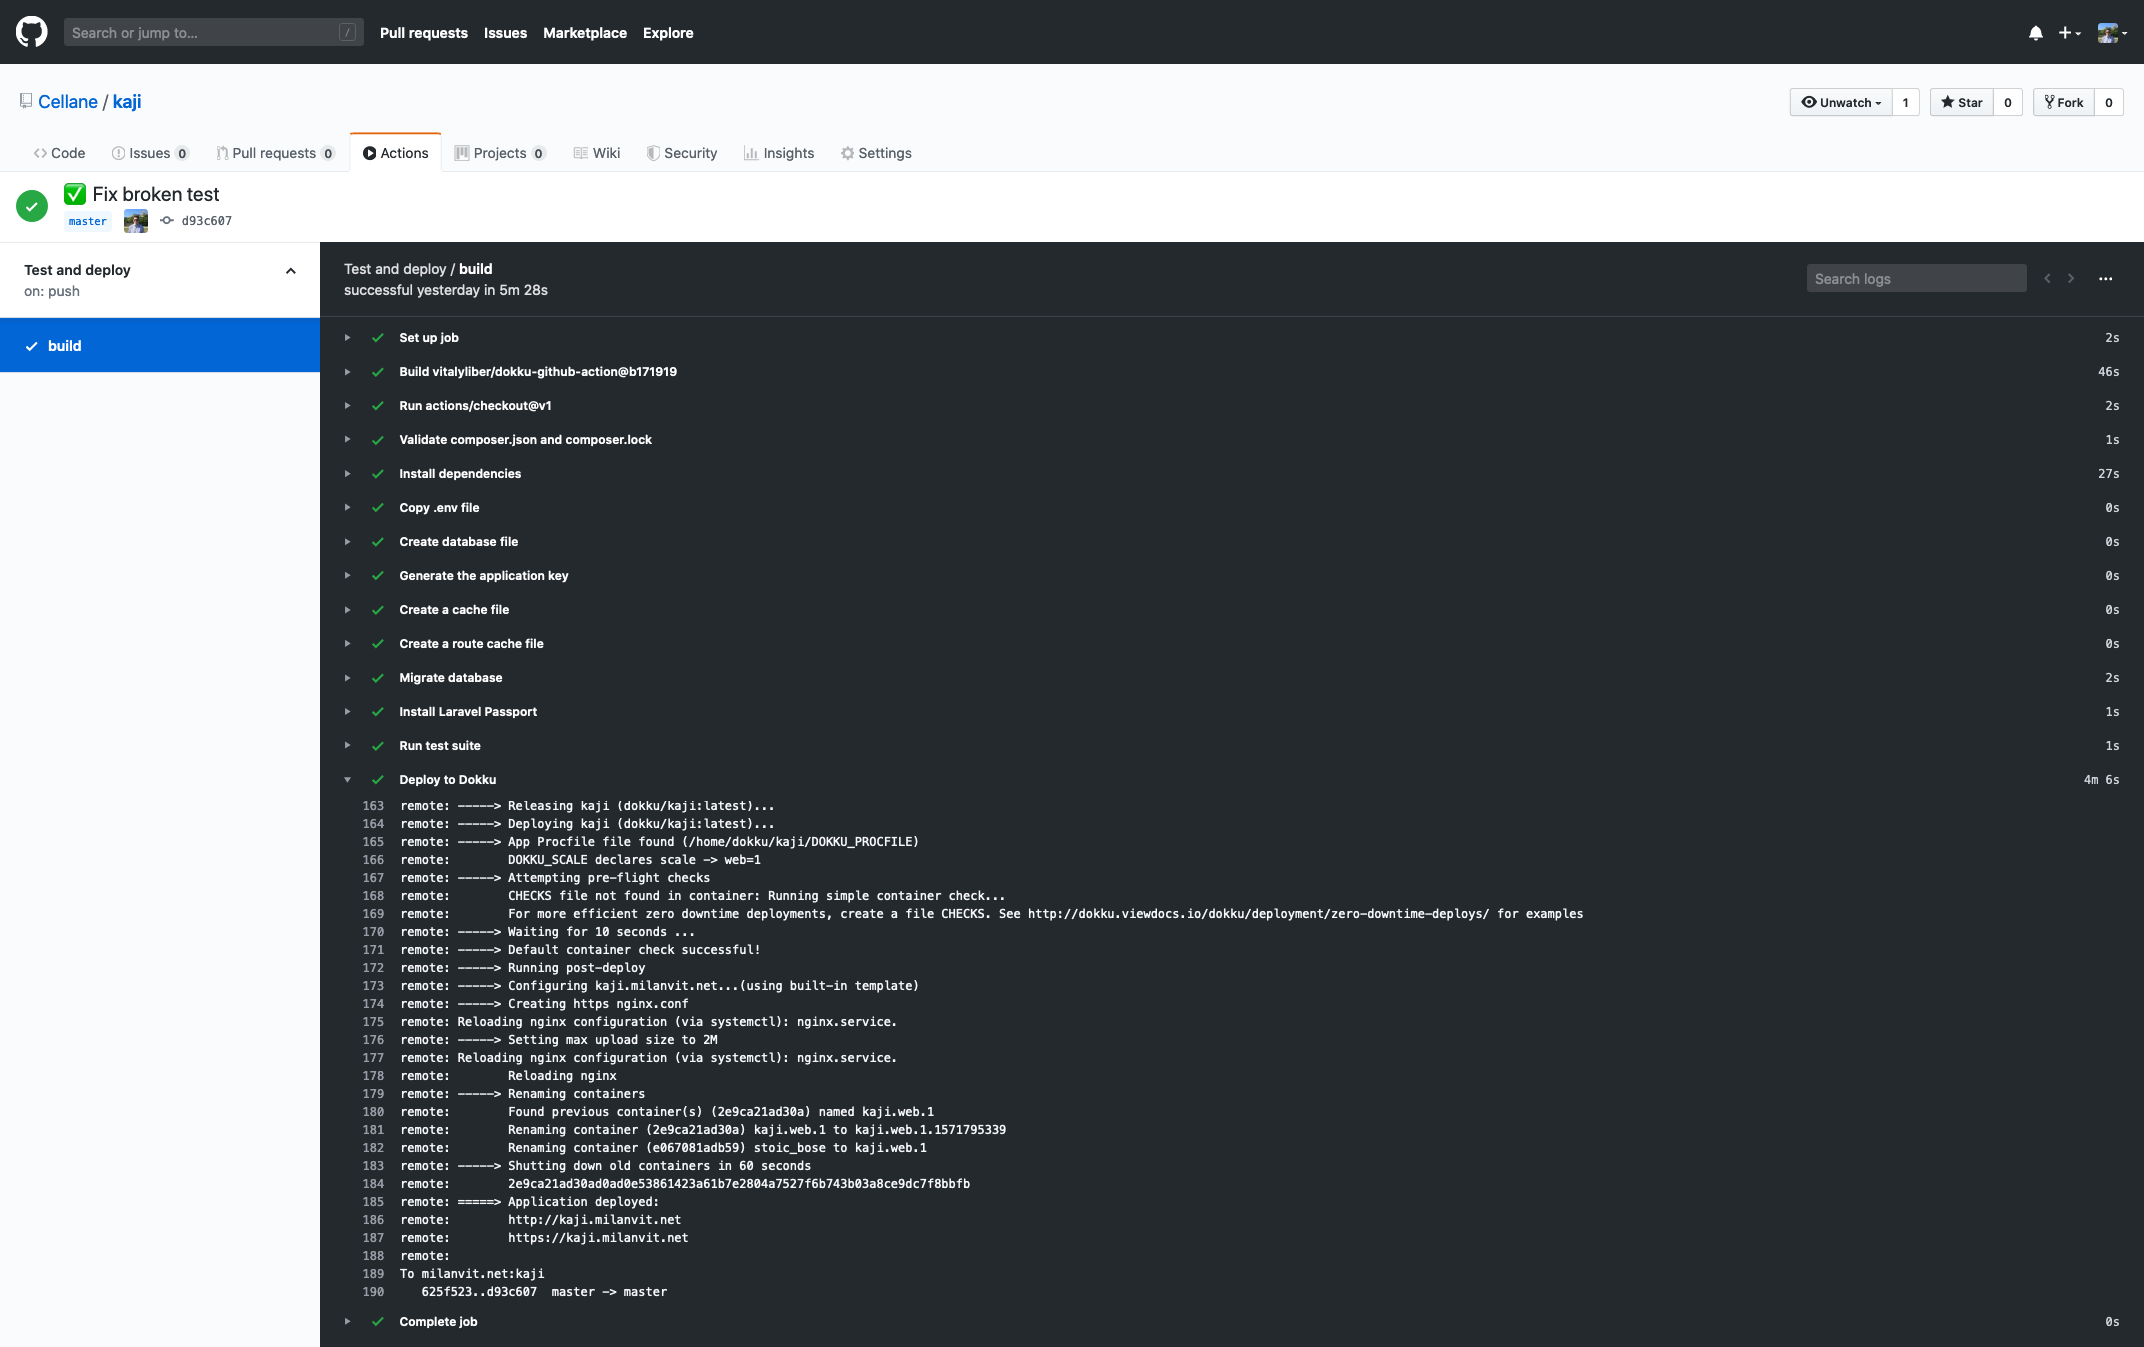
Task: Click log line number 163
Action: click(373, 806)
